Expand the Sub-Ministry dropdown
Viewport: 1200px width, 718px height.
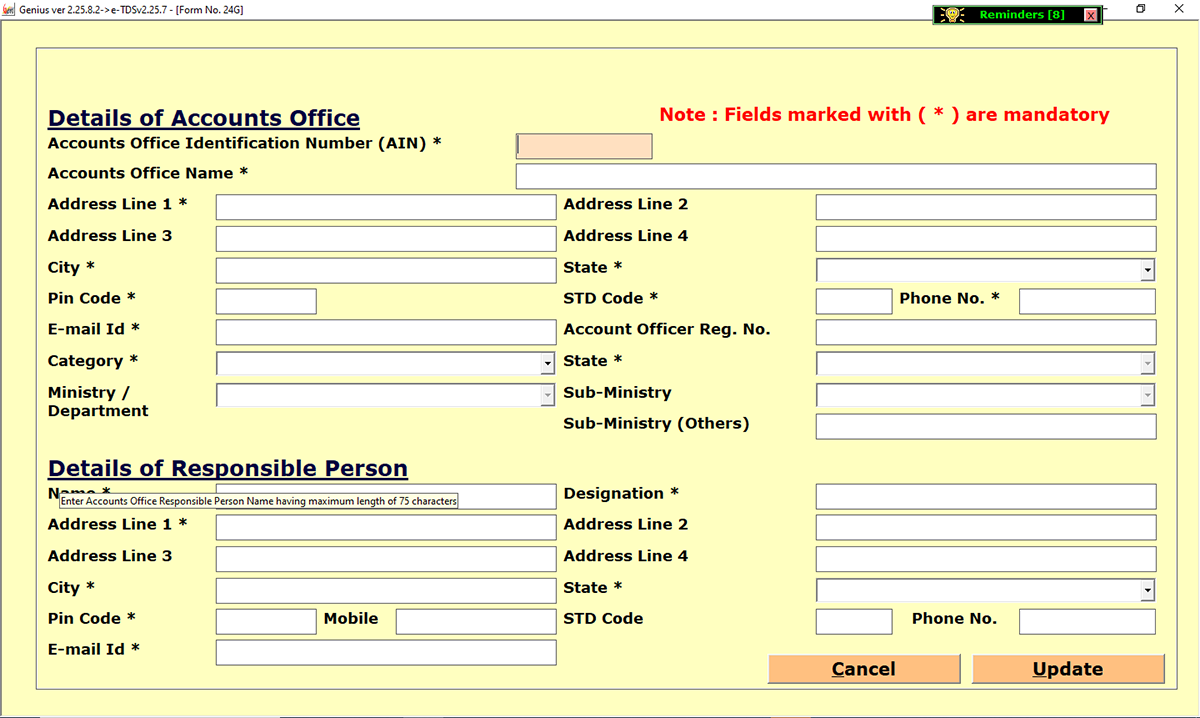pyautogui.click(x=1147, y=395)
